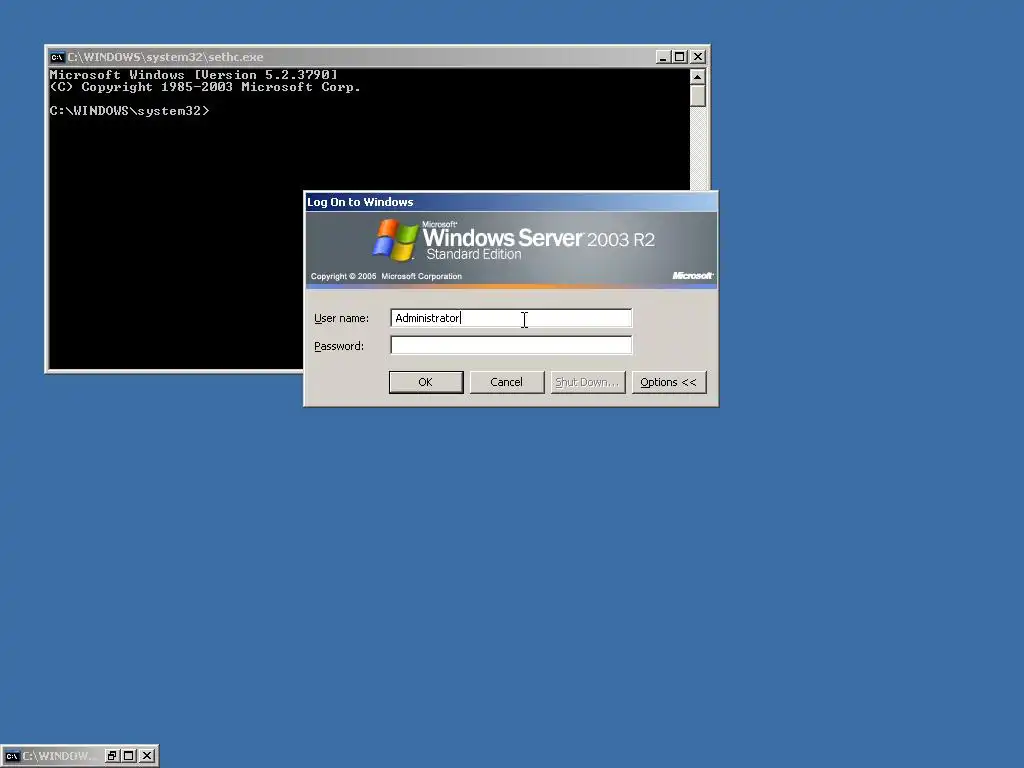Click the console scrollbar up arrow

tap(697, 76)
